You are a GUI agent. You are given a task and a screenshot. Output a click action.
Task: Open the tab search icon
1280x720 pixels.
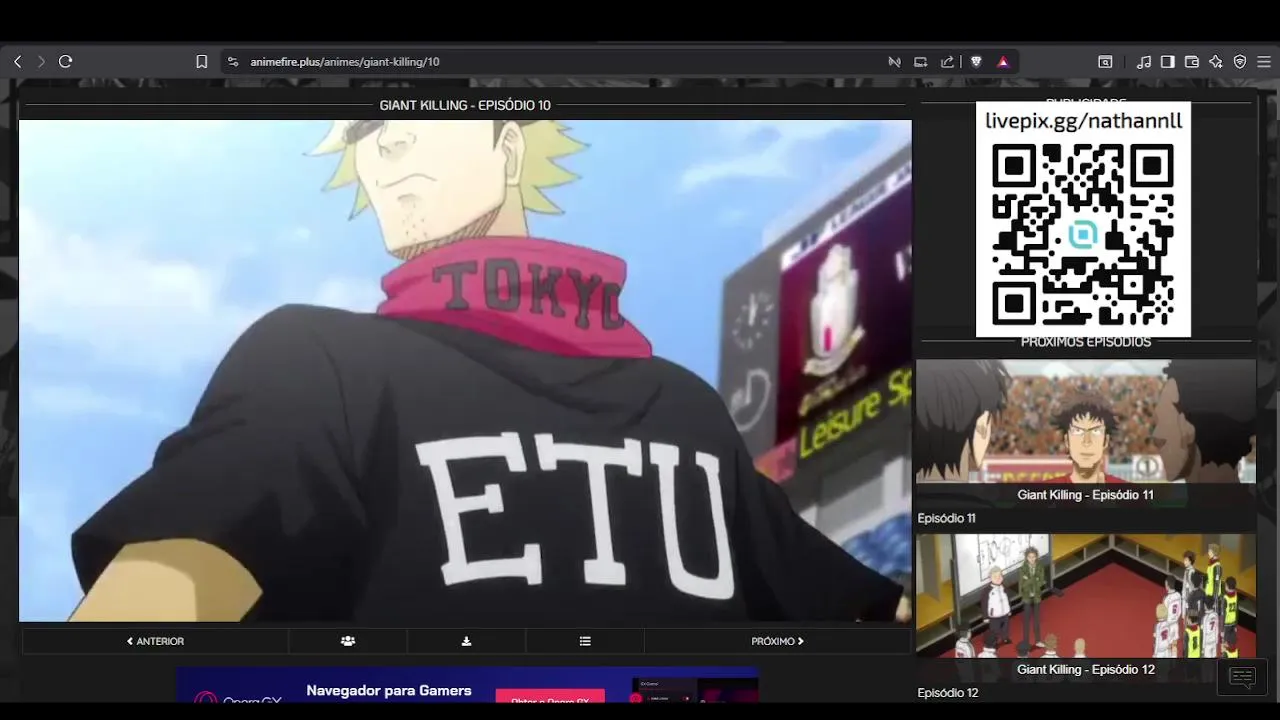point(1105,61)
